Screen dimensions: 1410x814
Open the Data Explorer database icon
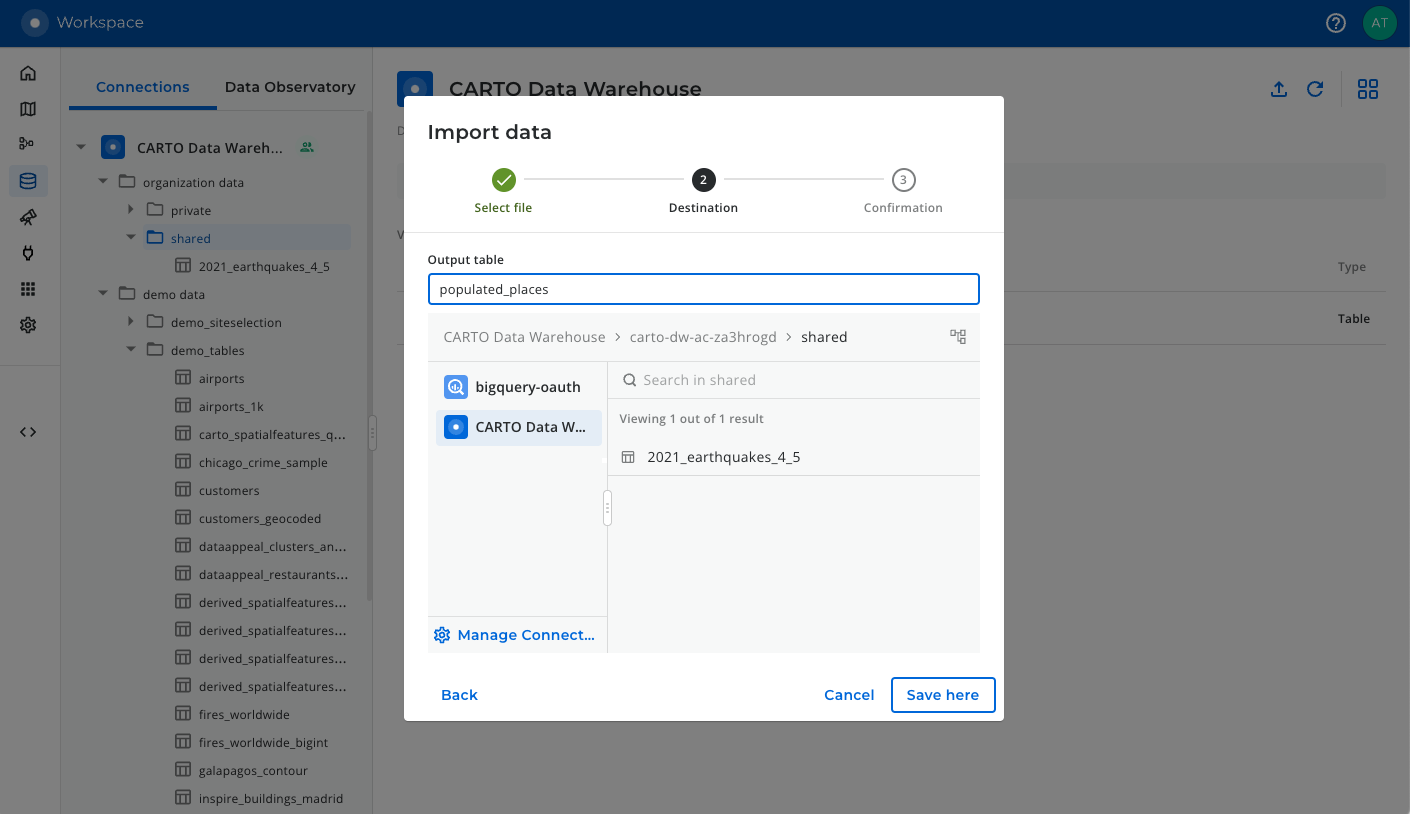point(28,181)
